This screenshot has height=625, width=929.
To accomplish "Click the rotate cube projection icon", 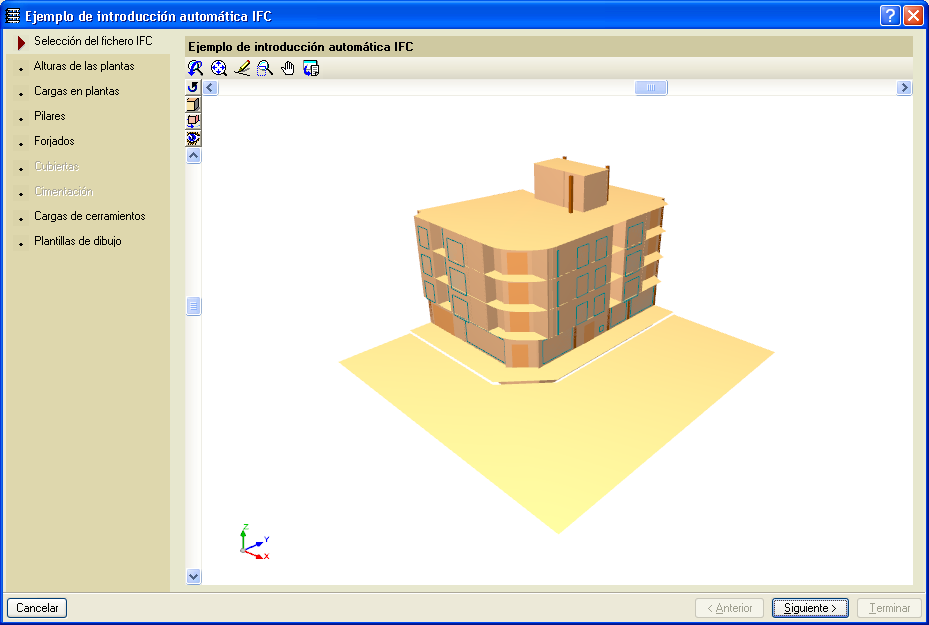I will (x=193, y=121).
